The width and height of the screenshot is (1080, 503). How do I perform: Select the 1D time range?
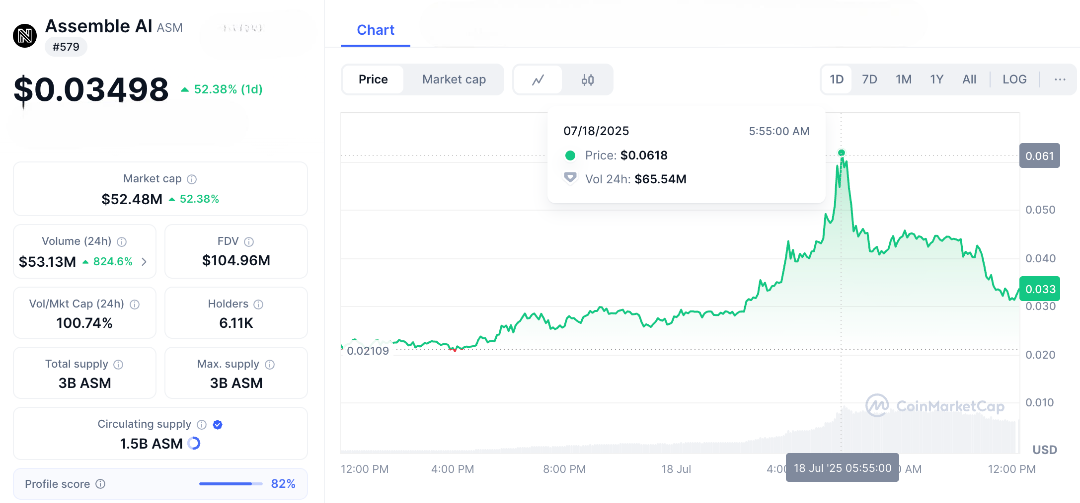[837, 80]
